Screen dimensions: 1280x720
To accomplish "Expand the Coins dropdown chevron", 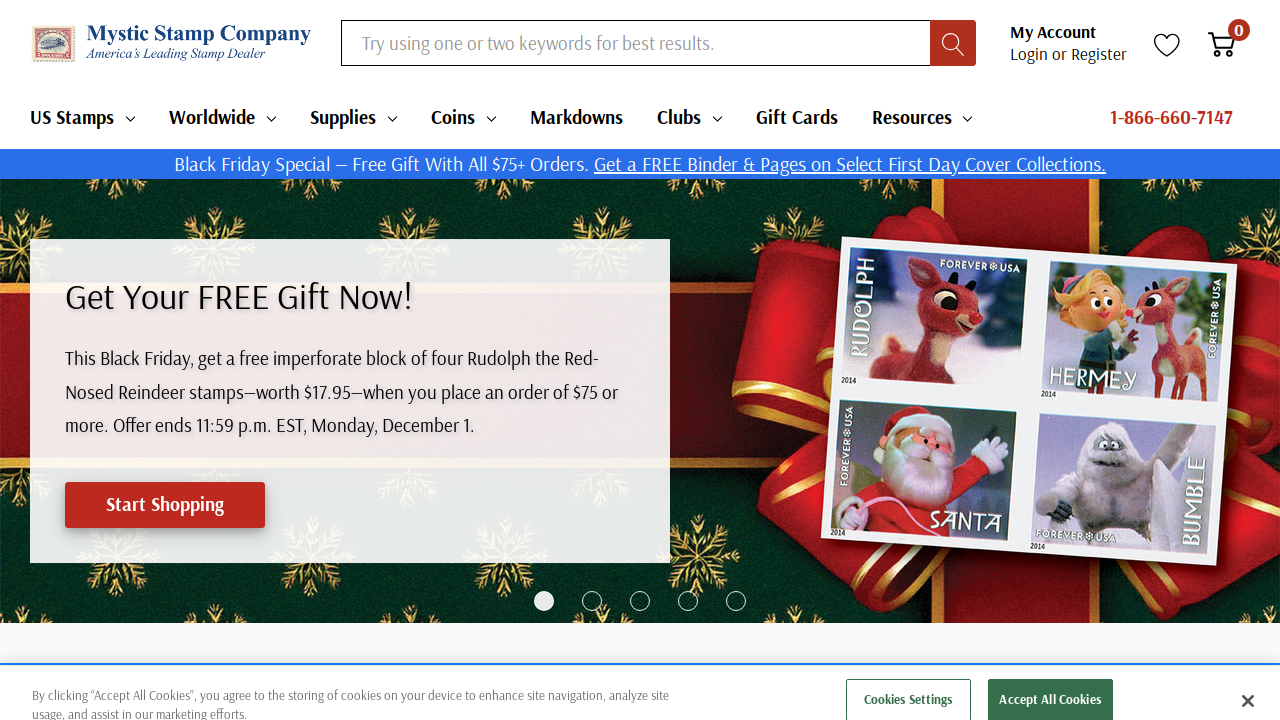I will click(491, 118).
